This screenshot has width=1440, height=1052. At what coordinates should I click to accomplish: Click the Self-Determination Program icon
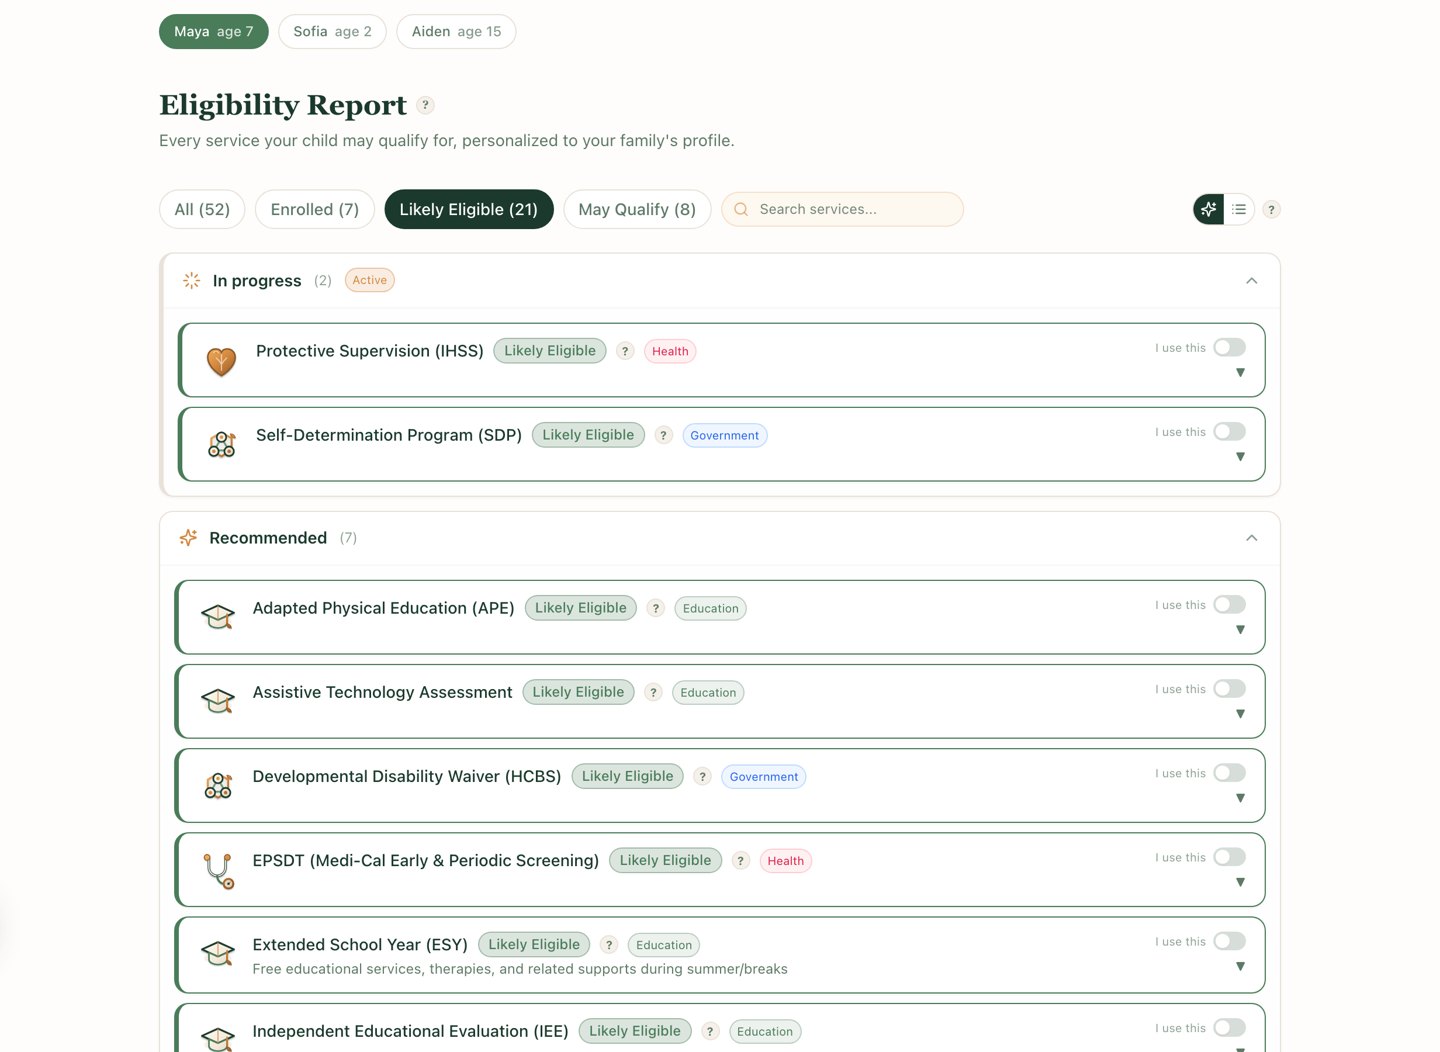221,445
